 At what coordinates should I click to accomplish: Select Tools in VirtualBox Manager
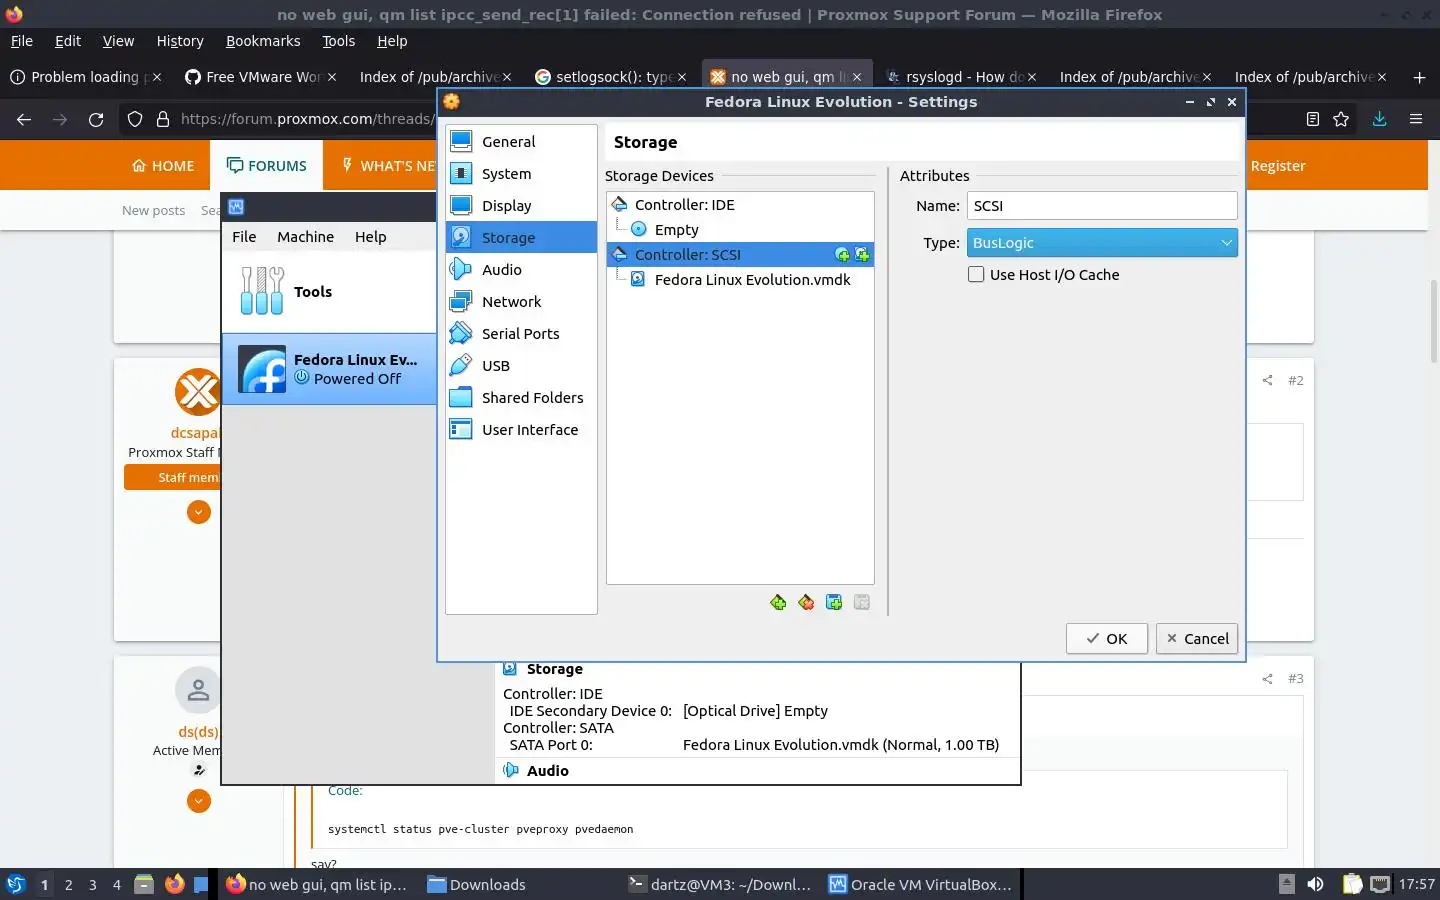(x=329, y=292)
